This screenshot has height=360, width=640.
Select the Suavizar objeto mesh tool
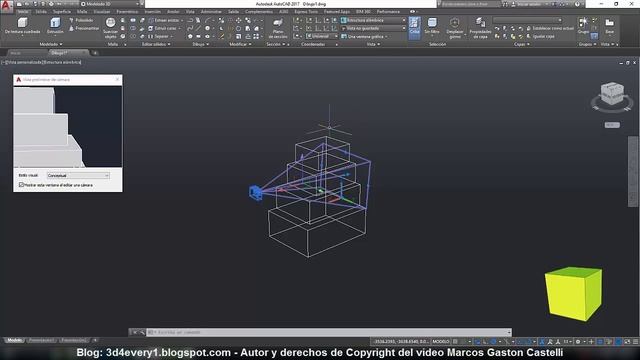(x=110, y=28)
